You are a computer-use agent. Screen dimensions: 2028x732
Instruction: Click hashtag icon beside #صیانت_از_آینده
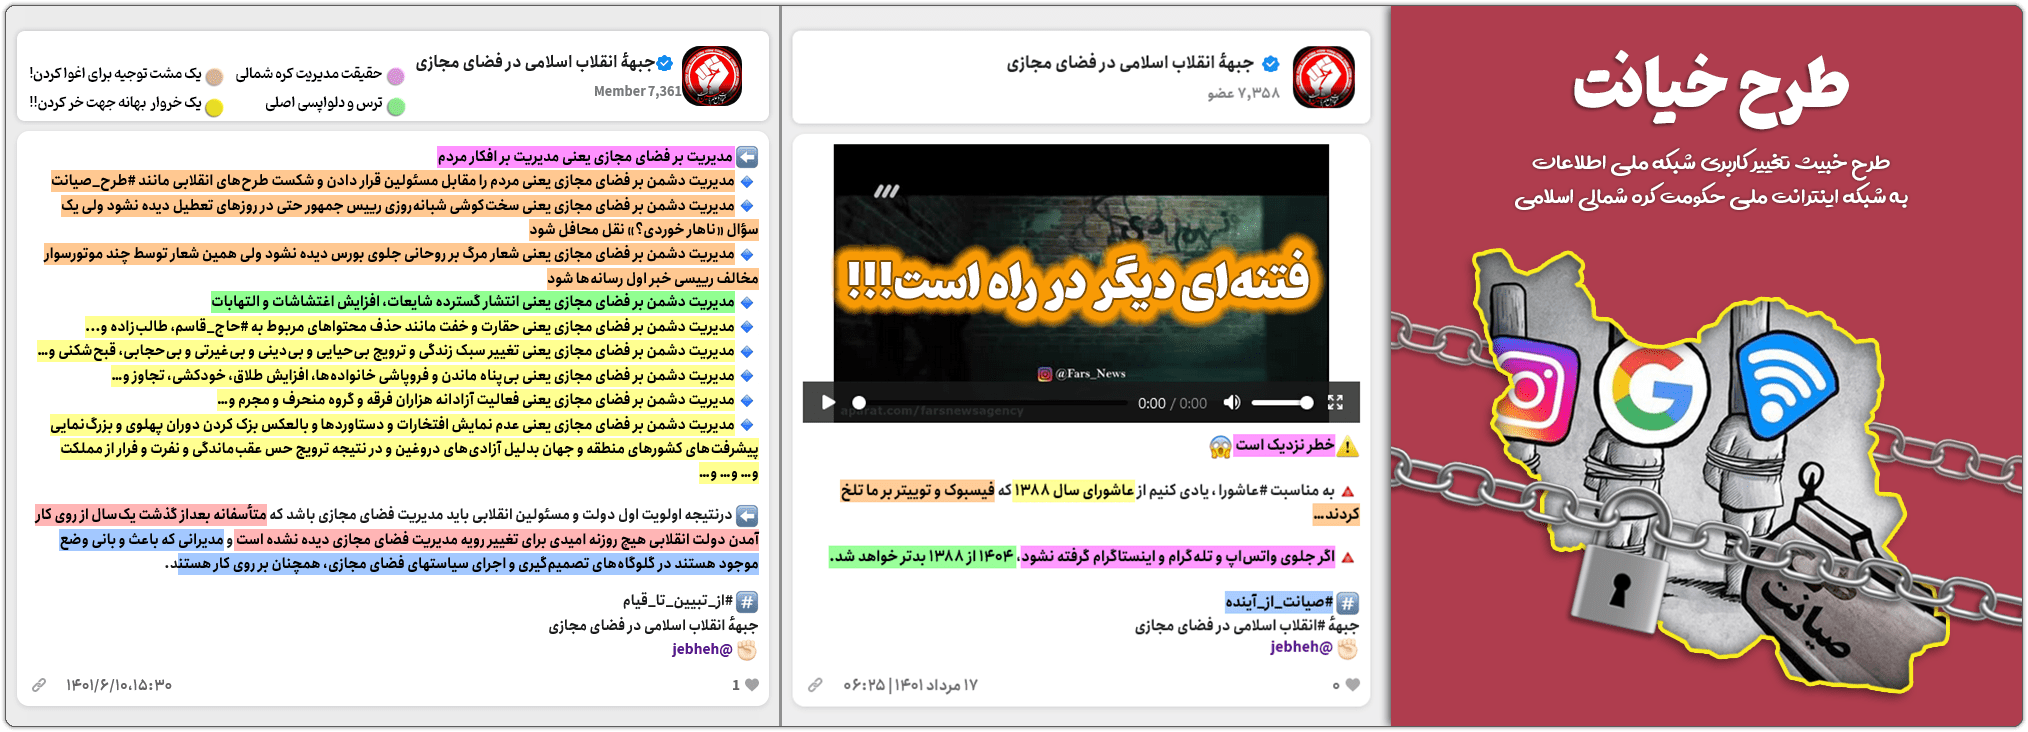1348,603
